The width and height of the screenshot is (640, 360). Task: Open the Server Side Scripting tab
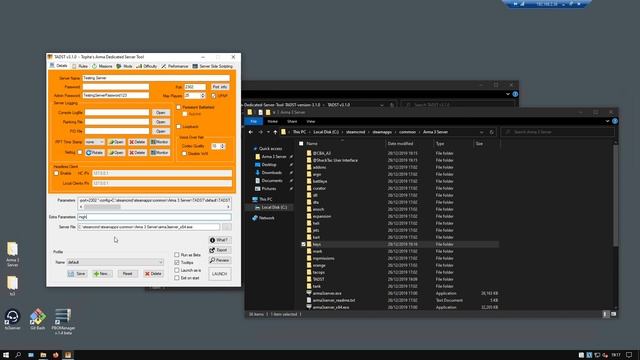click(213, 66)
